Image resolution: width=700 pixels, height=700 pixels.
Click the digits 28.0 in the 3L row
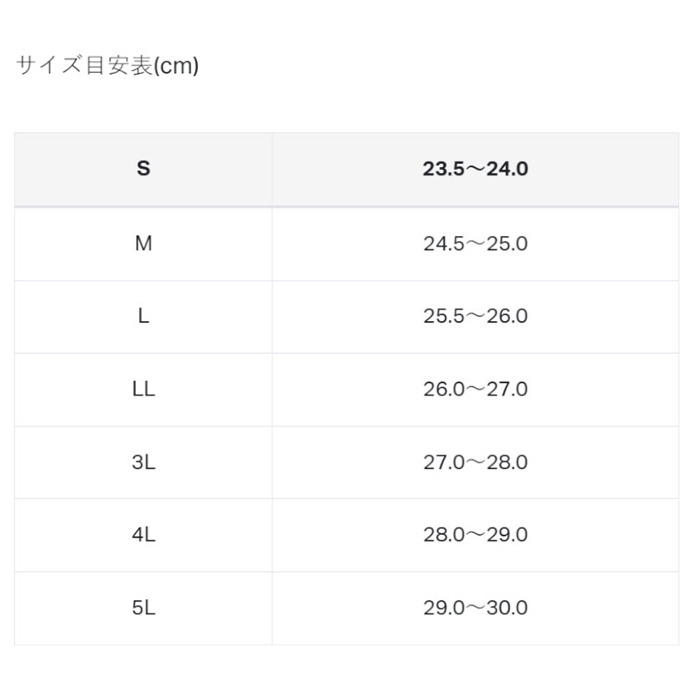(x=508, y=462)
